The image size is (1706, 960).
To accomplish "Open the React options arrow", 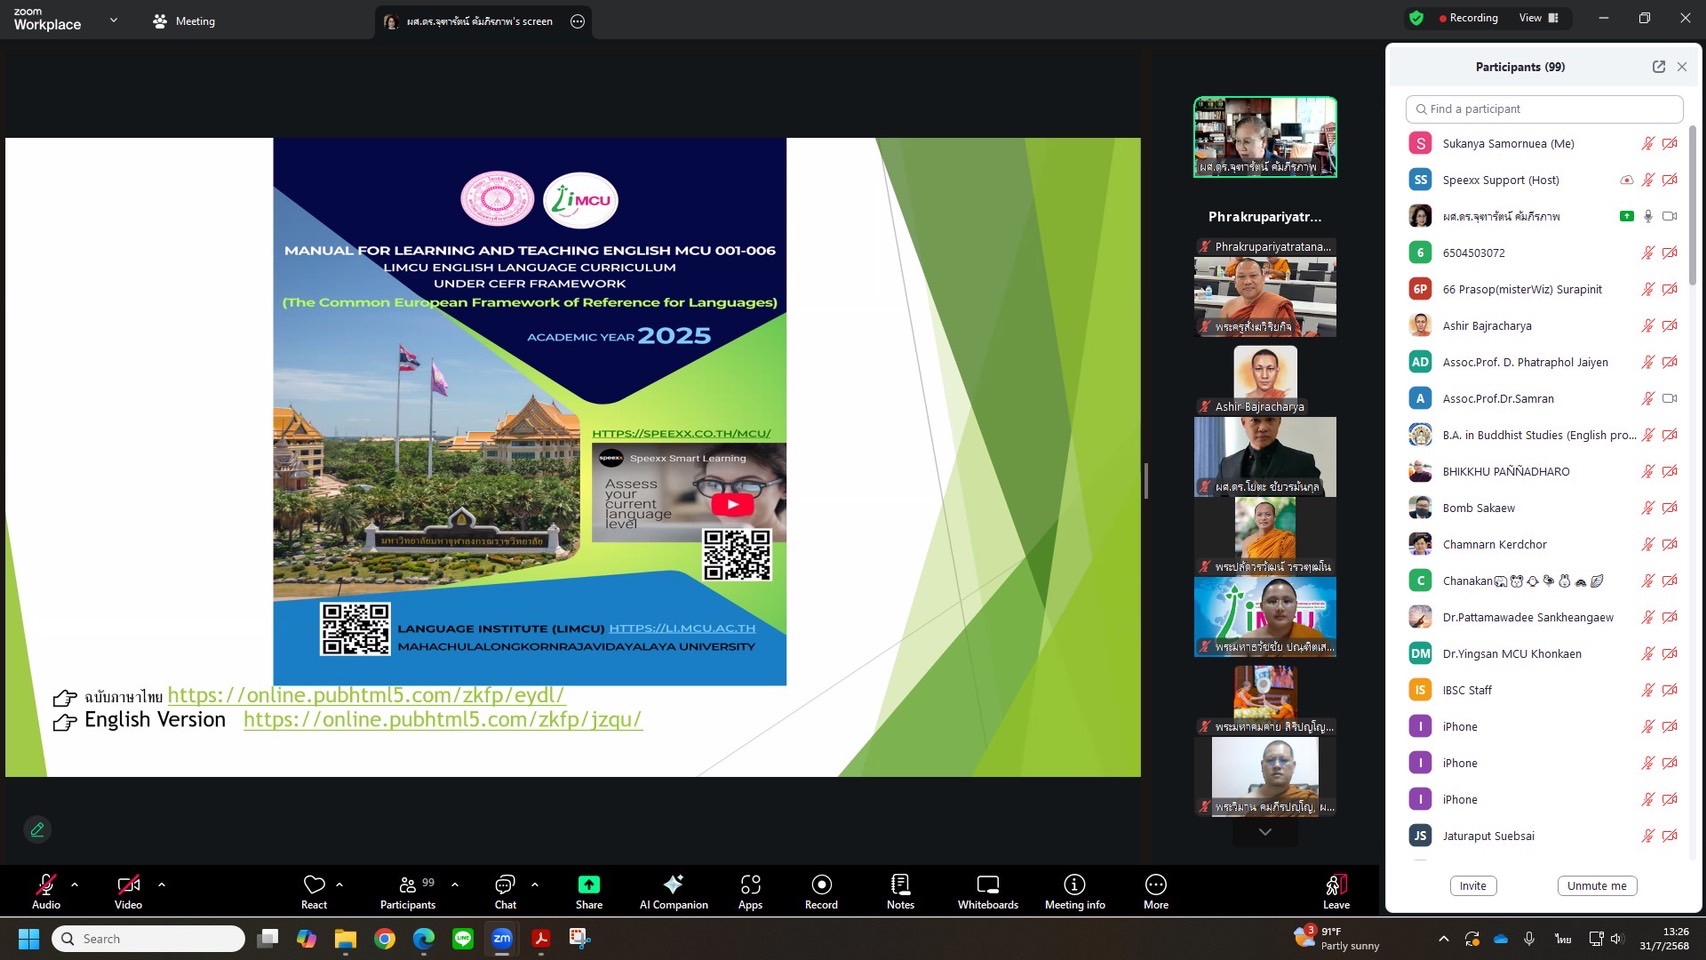I will click(340, 884).
